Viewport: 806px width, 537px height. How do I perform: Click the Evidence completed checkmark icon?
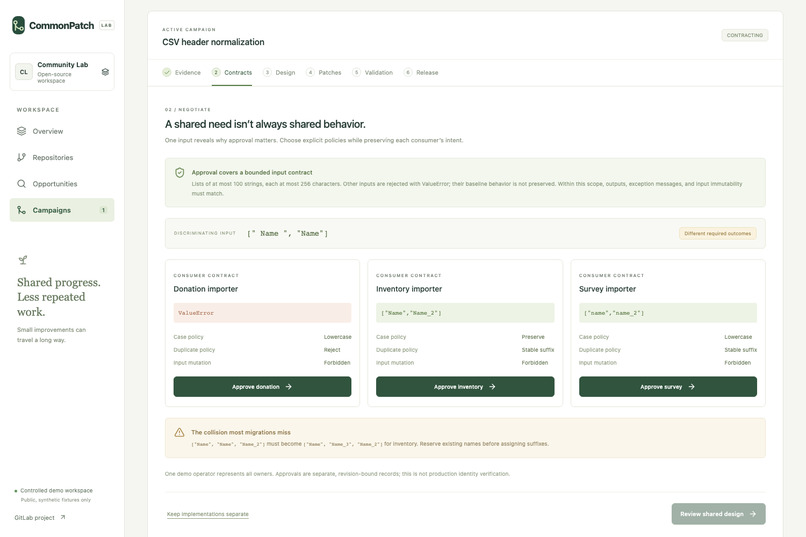[167, 72]
